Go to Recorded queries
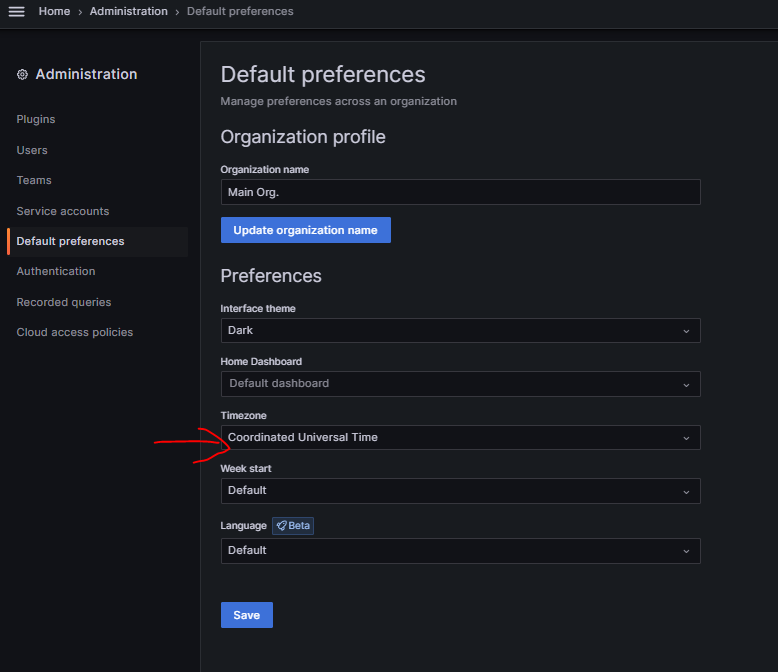 tap(64, 302)
